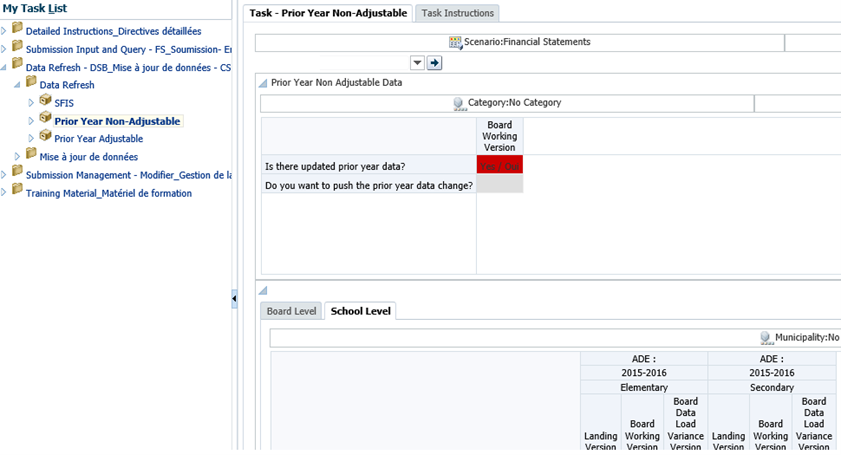Switch to the Task Instructions tab
The height and width of the screenshot is (455, 841).
458,13
